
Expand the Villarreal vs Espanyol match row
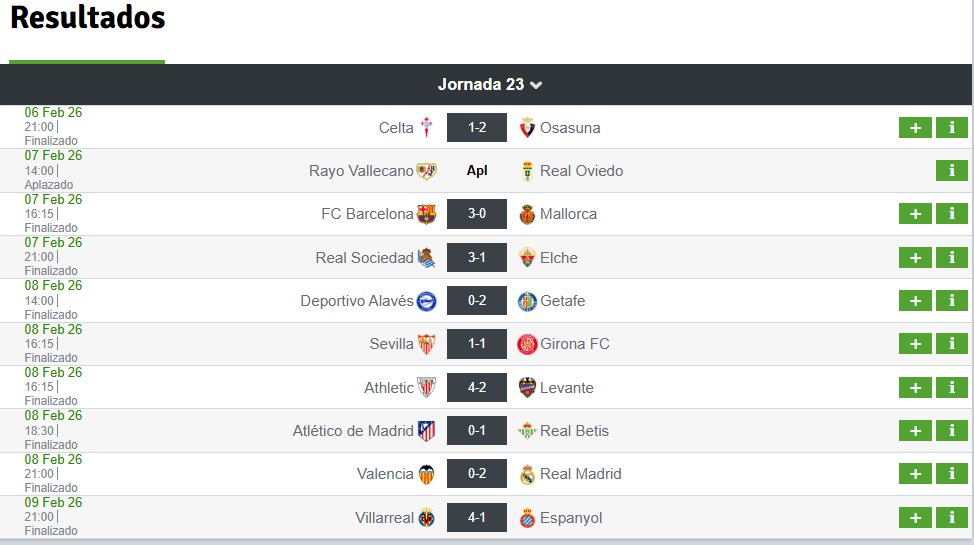tap(915, 518)
